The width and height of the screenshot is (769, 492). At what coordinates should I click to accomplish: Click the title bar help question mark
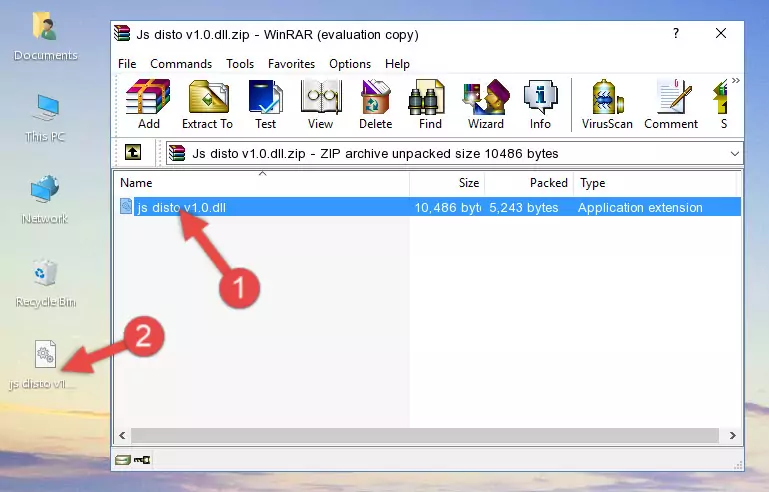coord(676,33)
